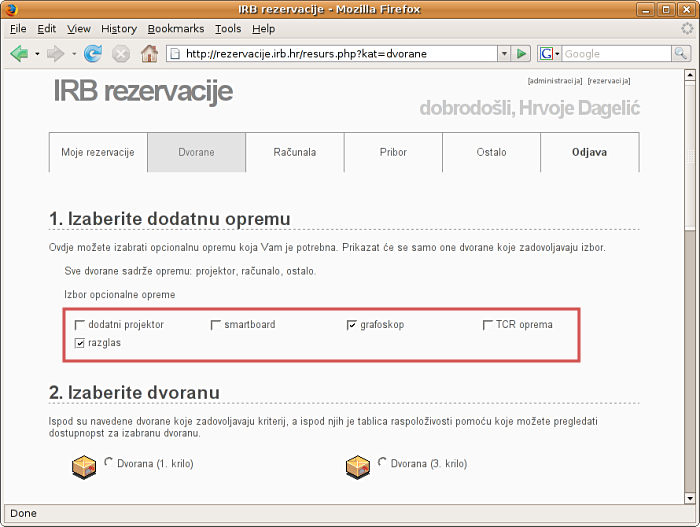The width and height of the screenshot is (700, 527).
Task: Uncheck the grafoskop checkbox
Action: coord(352,325)
